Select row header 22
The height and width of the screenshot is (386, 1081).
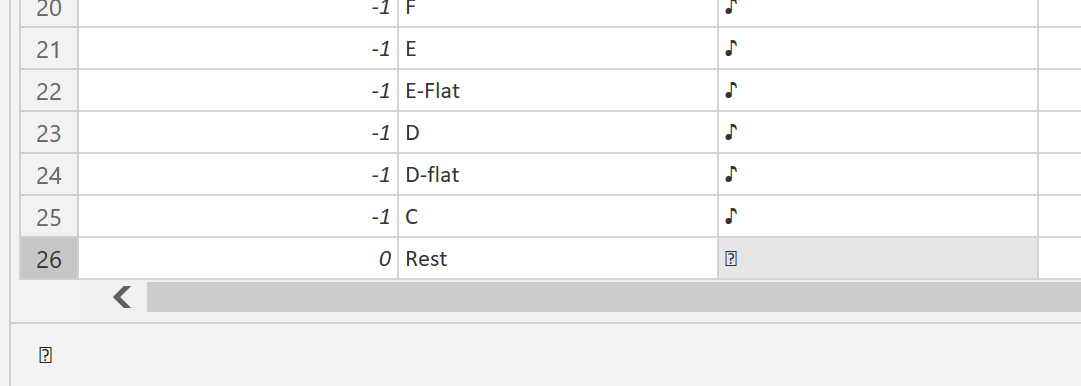49,90
